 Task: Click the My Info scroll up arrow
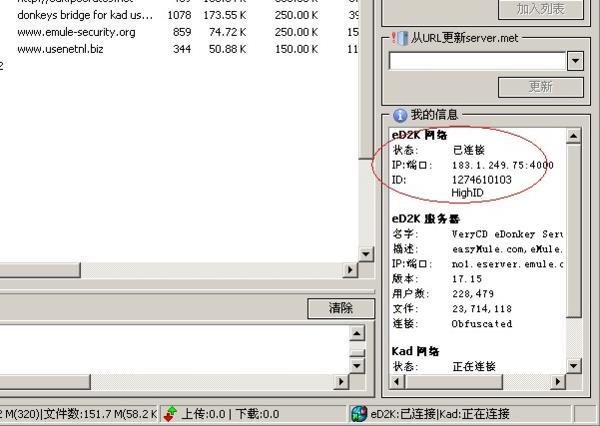pos(574,135)
